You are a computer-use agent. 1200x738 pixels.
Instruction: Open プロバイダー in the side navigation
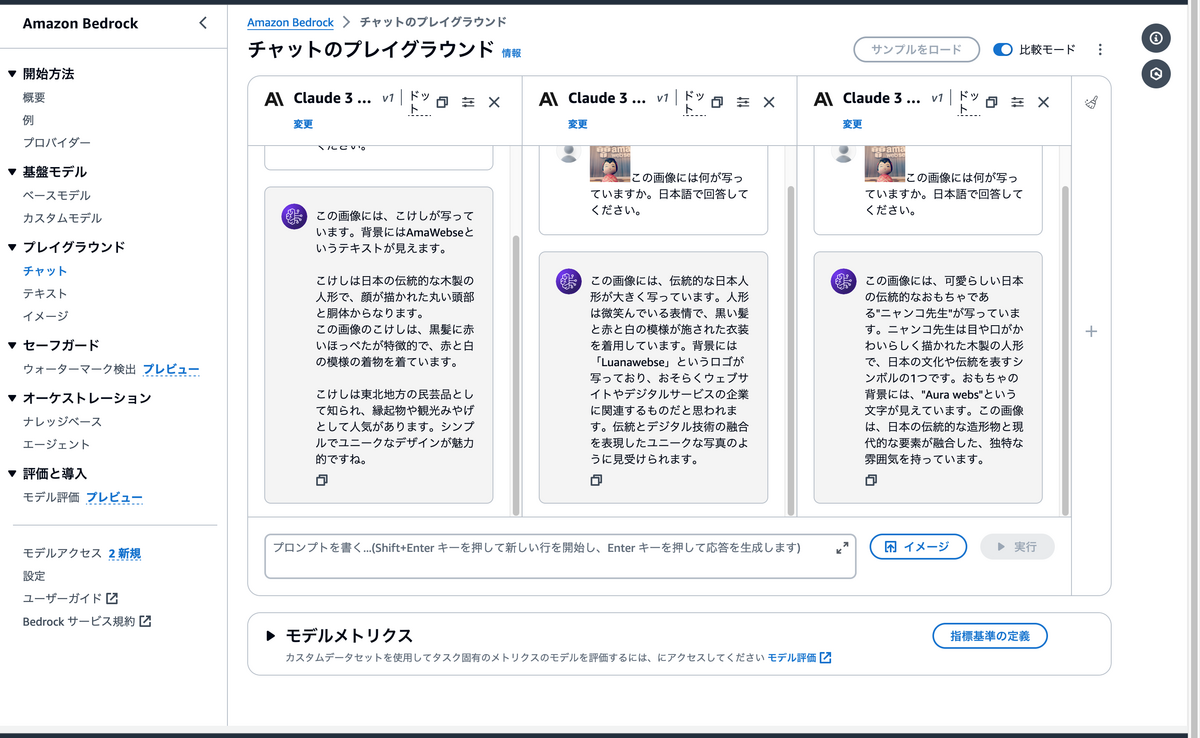[x=57, y=143]
